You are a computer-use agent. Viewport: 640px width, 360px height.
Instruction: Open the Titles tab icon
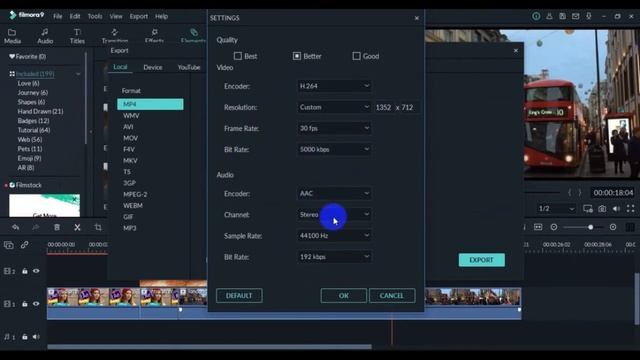[77, 36]
